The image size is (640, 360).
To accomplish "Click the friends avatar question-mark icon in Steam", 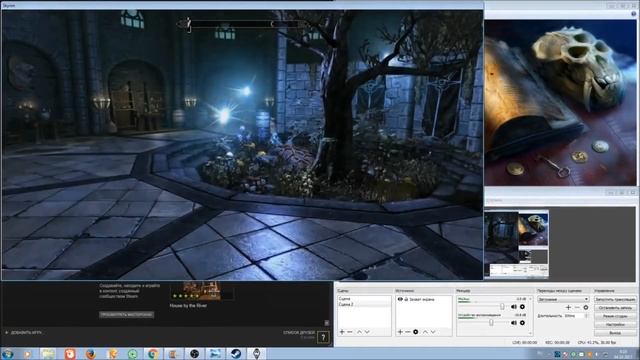I will pos(323,337).
